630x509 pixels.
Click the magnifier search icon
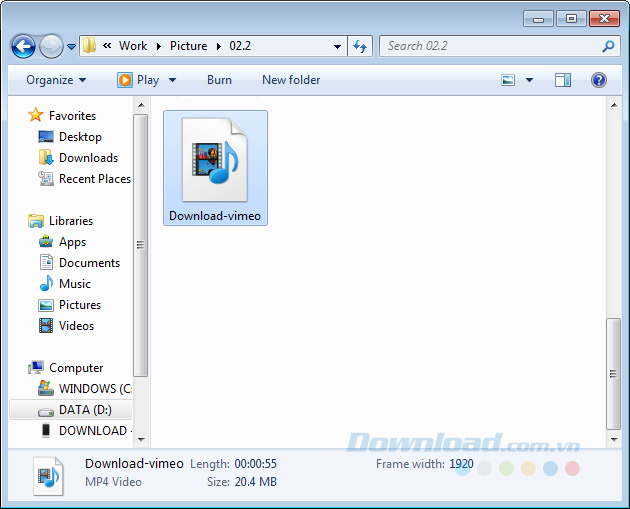(x=608, y=46)
